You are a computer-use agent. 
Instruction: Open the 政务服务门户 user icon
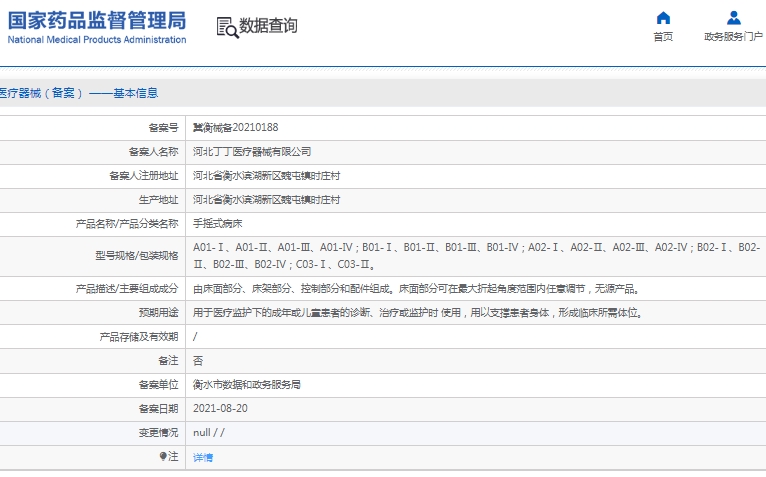click(733, 18)
